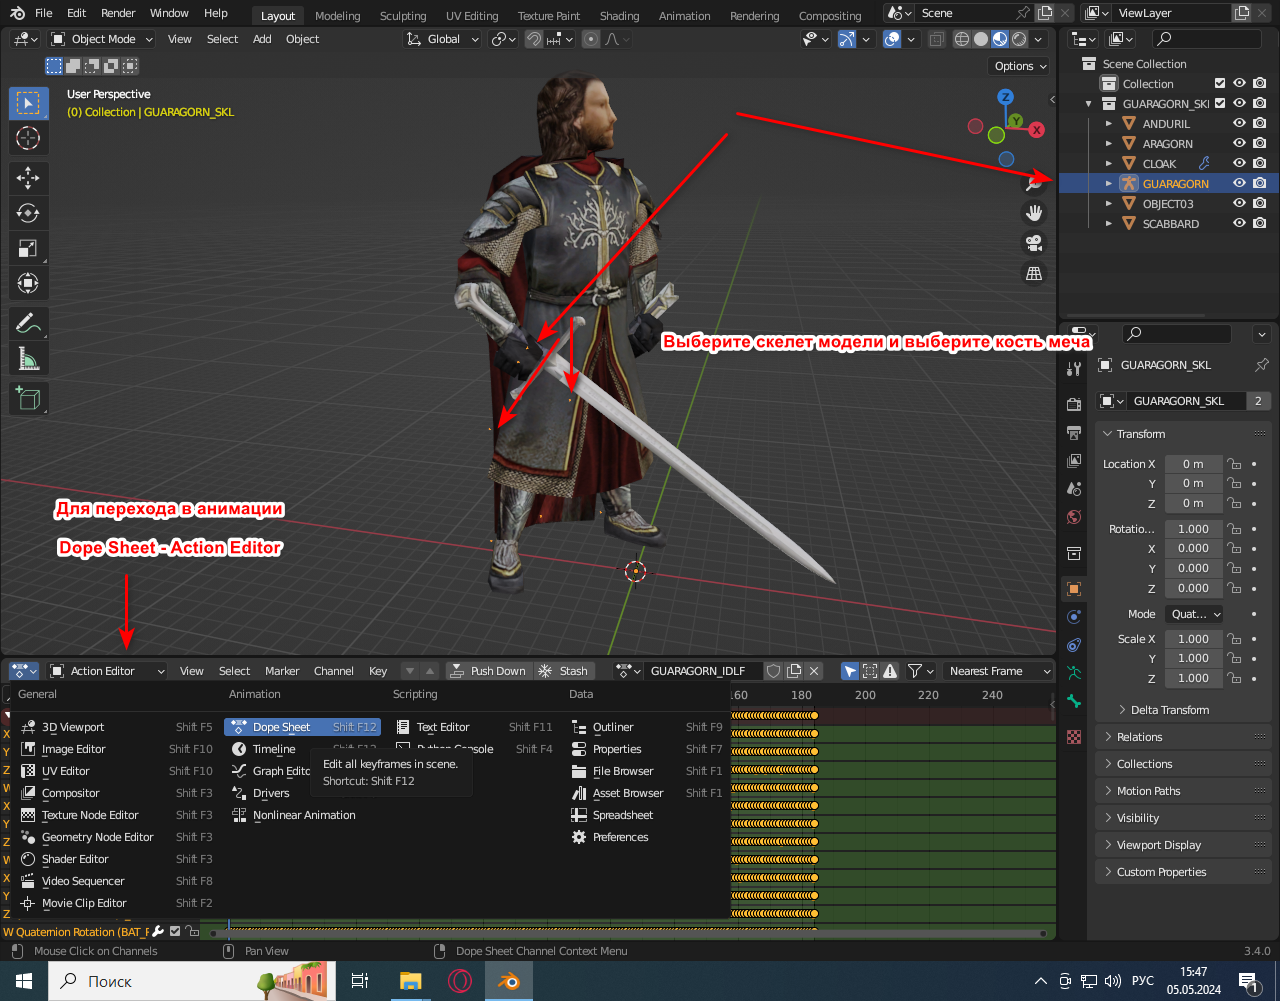Open the Opera browser from the taskbar
Viewport: 1280px width, 1001px height.
click(x=460, y=981)
